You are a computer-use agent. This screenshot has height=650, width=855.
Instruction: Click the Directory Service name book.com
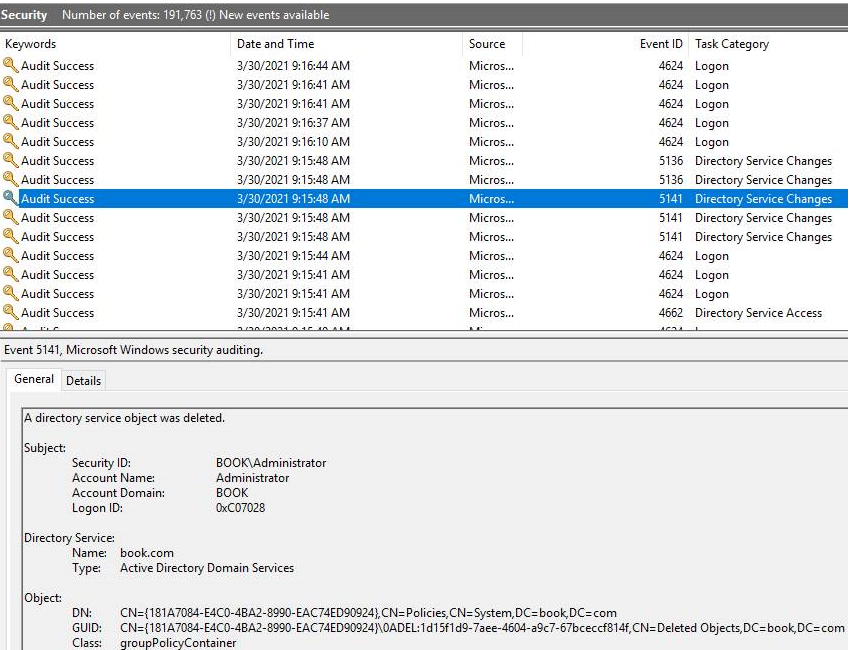pyautogui.click(x=147, y=553)
